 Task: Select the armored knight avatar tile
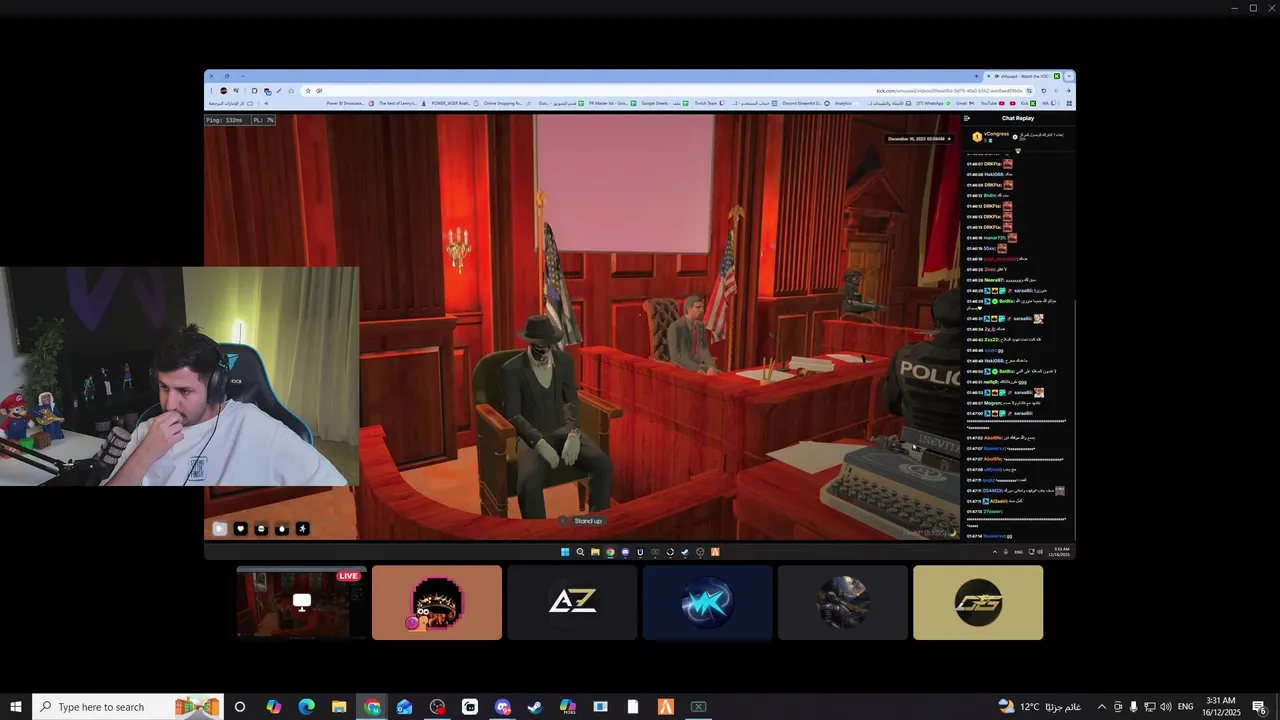point(843,602)
